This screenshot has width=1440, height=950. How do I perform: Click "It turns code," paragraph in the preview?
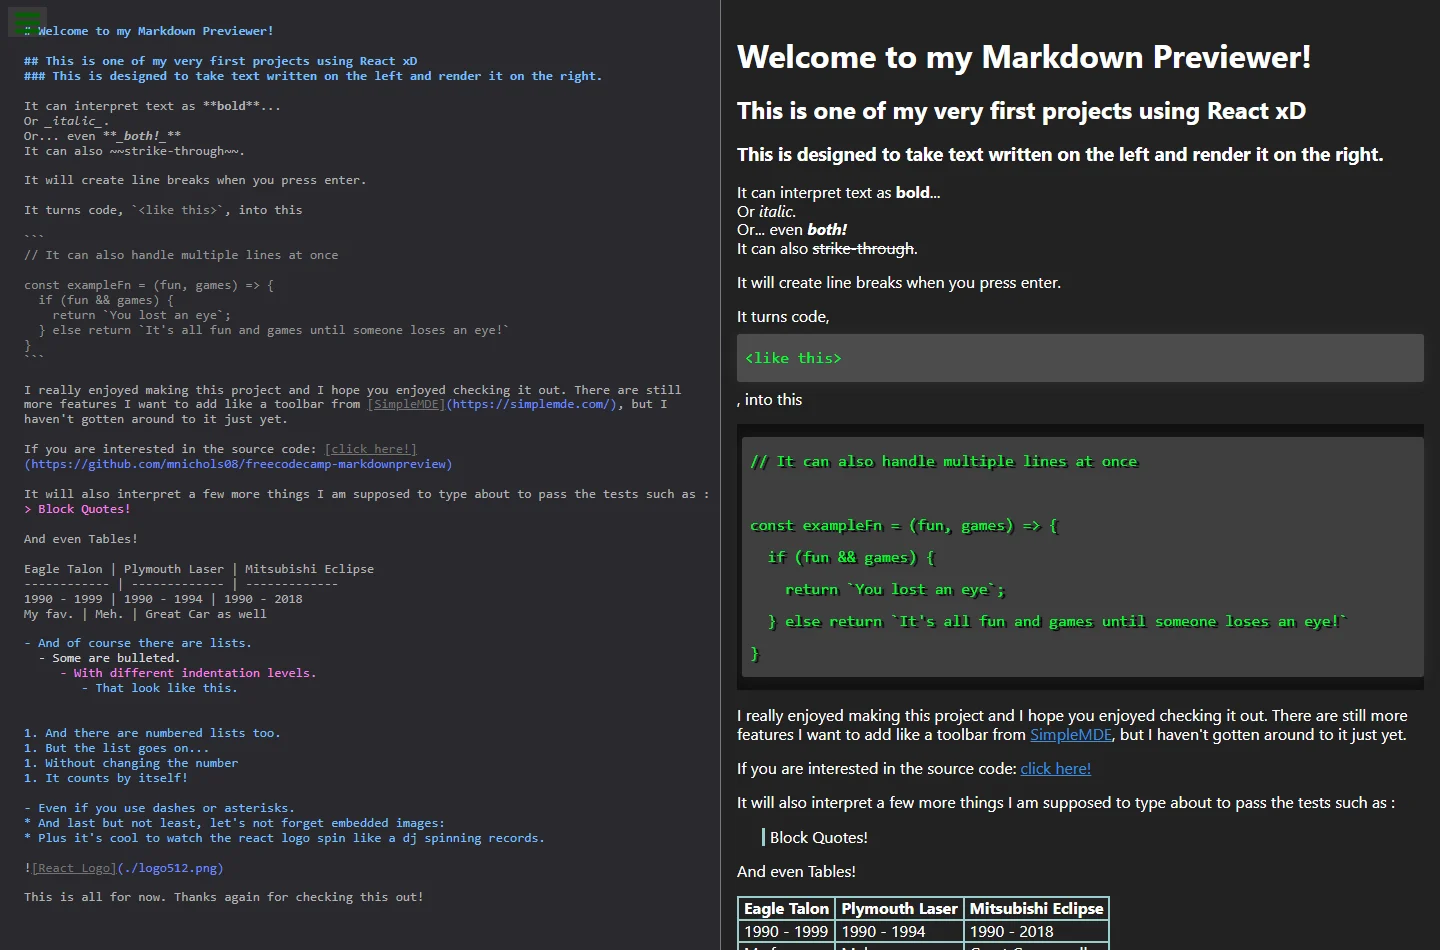(x=783, y=317)
